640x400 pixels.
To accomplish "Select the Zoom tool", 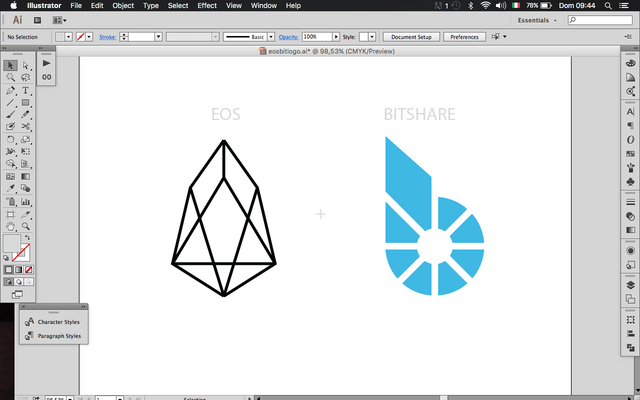I will (x=26, y=226).
